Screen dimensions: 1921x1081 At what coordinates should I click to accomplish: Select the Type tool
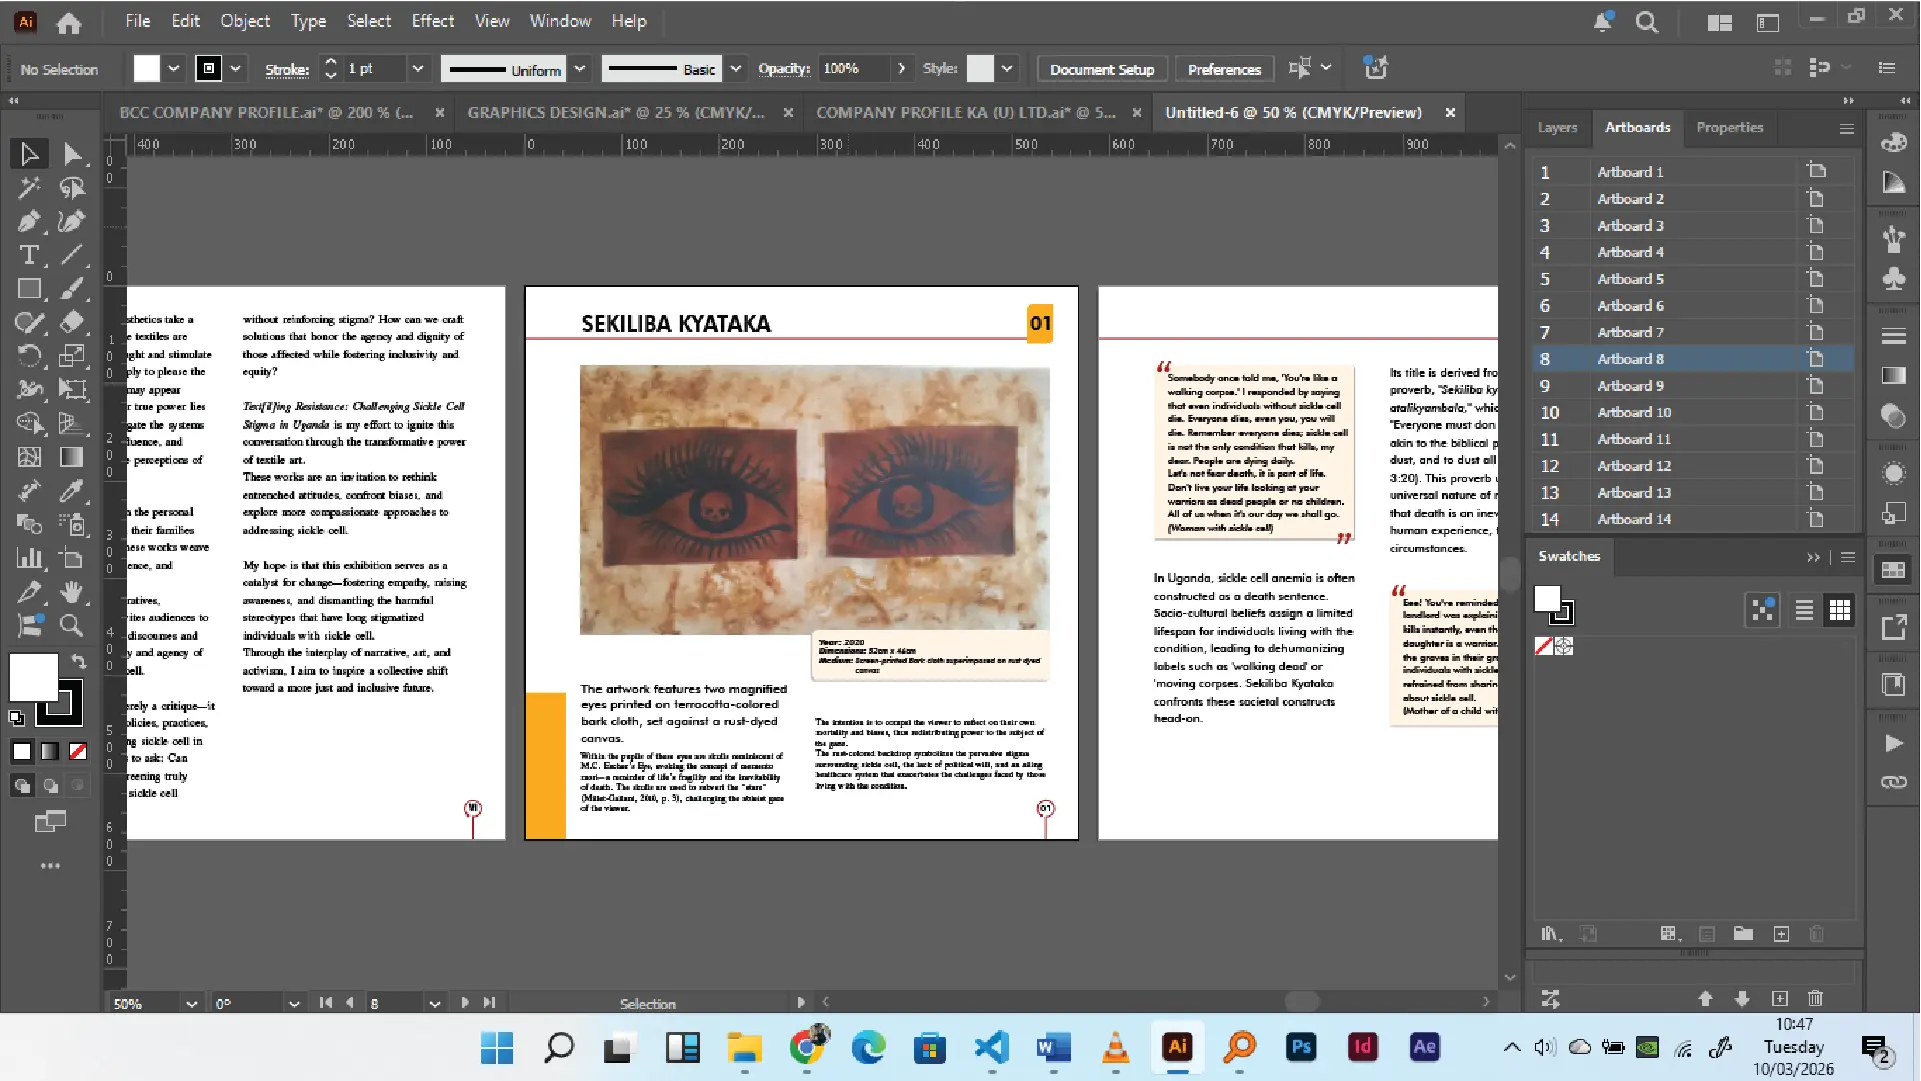(29, 255)
